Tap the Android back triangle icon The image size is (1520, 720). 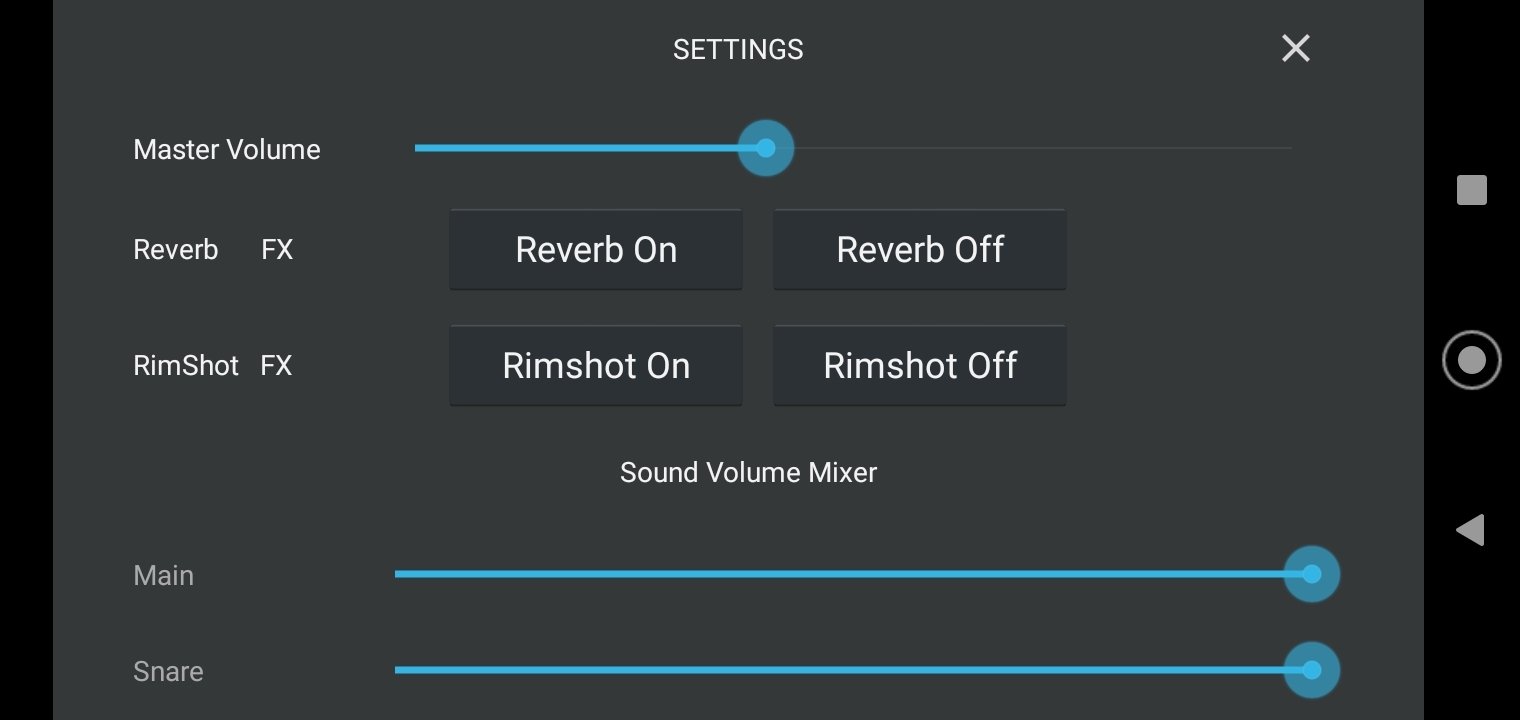coord(1470,530)
